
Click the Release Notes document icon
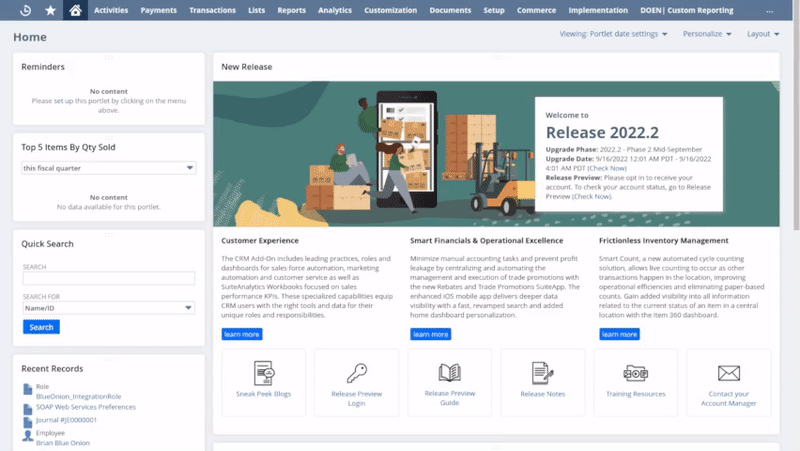coord(542,373)
